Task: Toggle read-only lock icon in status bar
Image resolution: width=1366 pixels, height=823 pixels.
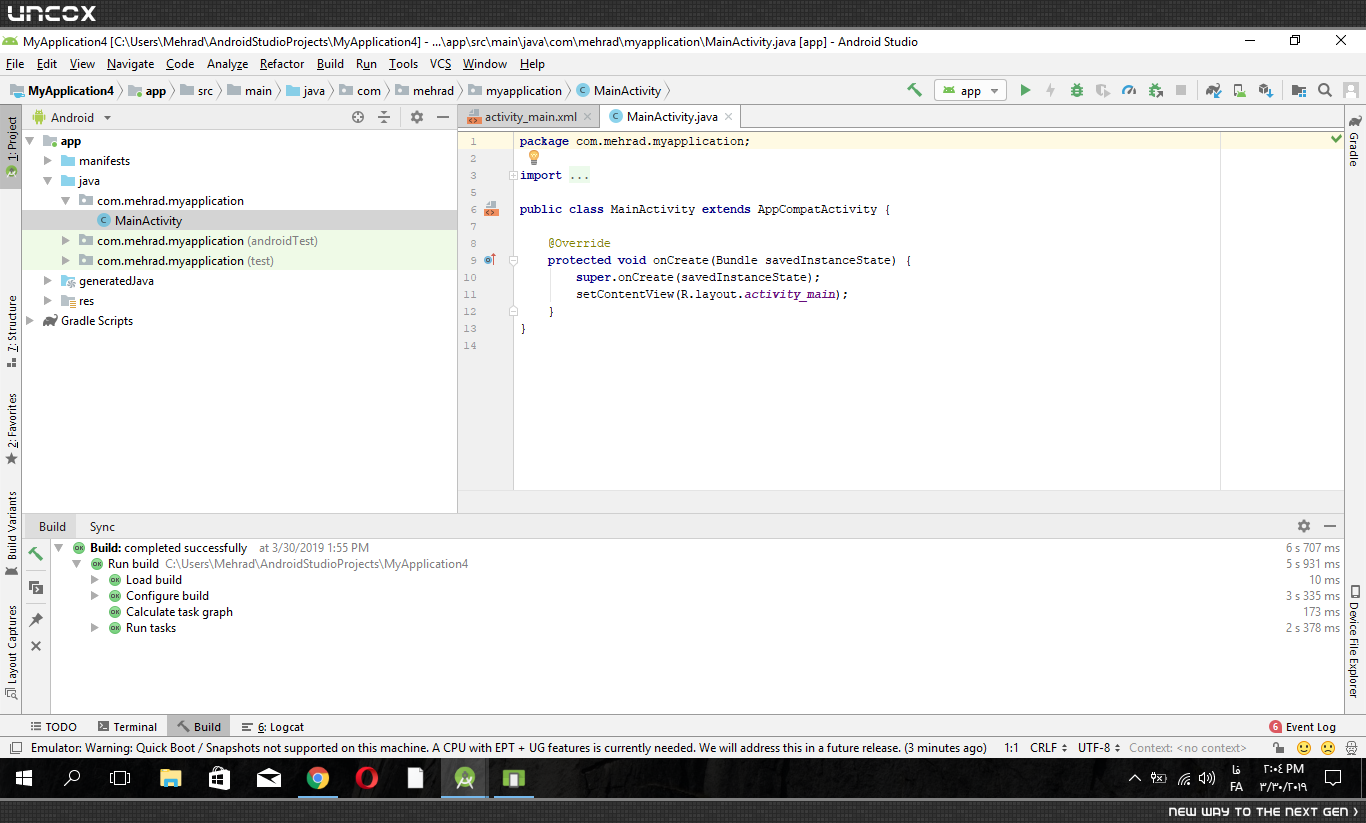Action: coord(1278,748)
